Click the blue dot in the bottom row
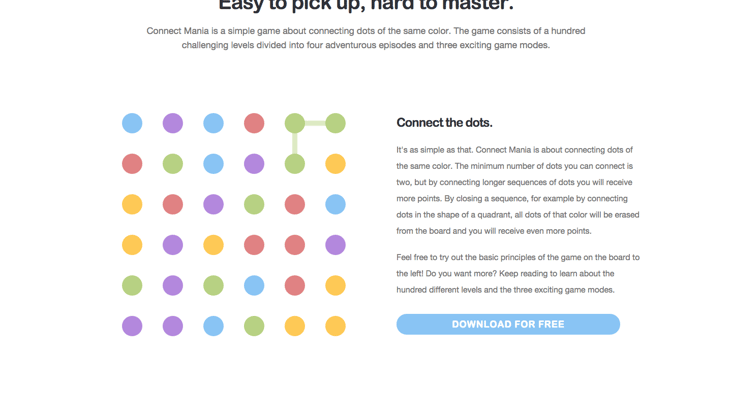Viewport: 732px width, 395px height. coord(213,326)
